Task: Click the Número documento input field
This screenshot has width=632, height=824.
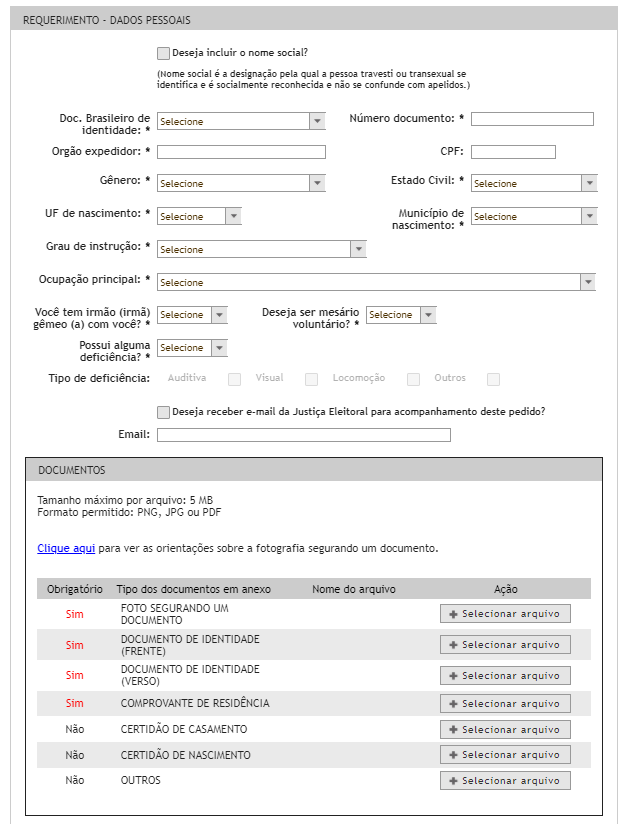Action: [532, 119]
